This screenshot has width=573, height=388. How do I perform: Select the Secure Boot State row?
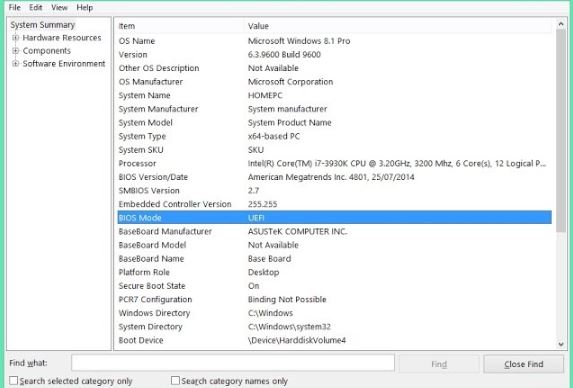(x=334, y=286)
